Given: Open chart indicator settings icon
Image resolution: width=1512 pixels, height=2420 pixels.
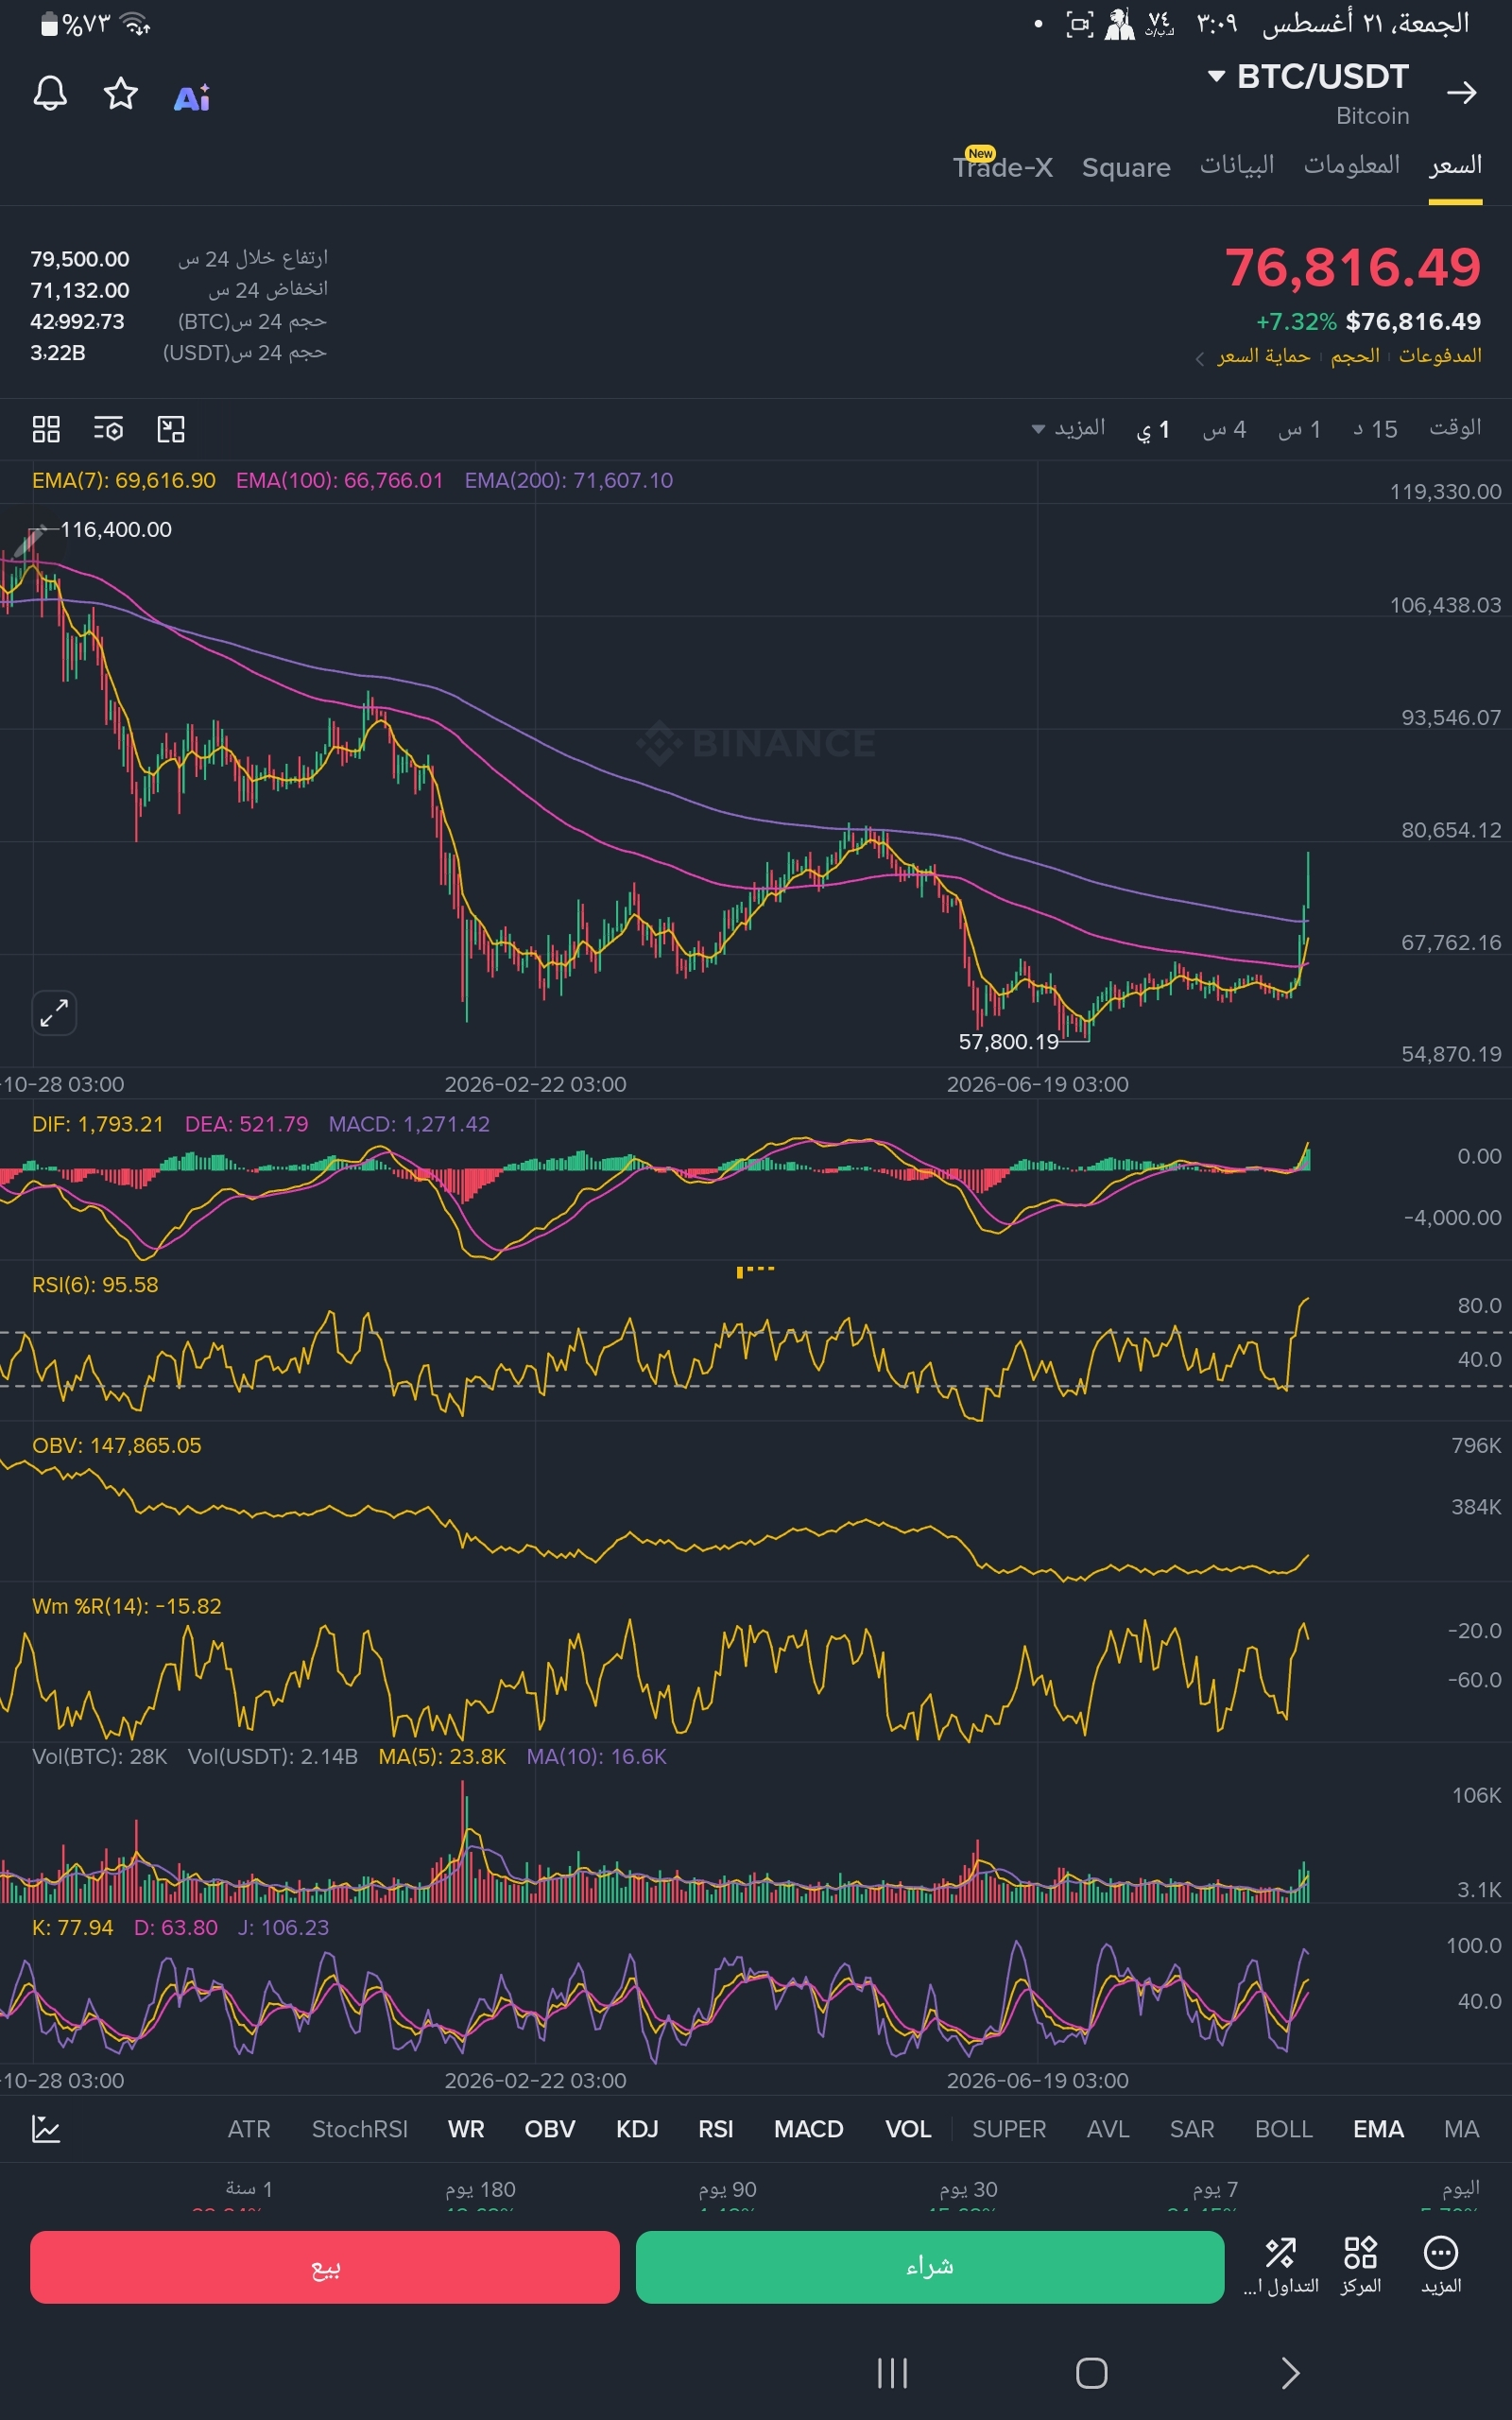Looking at the screenshot, I should [x=108, y=429].
